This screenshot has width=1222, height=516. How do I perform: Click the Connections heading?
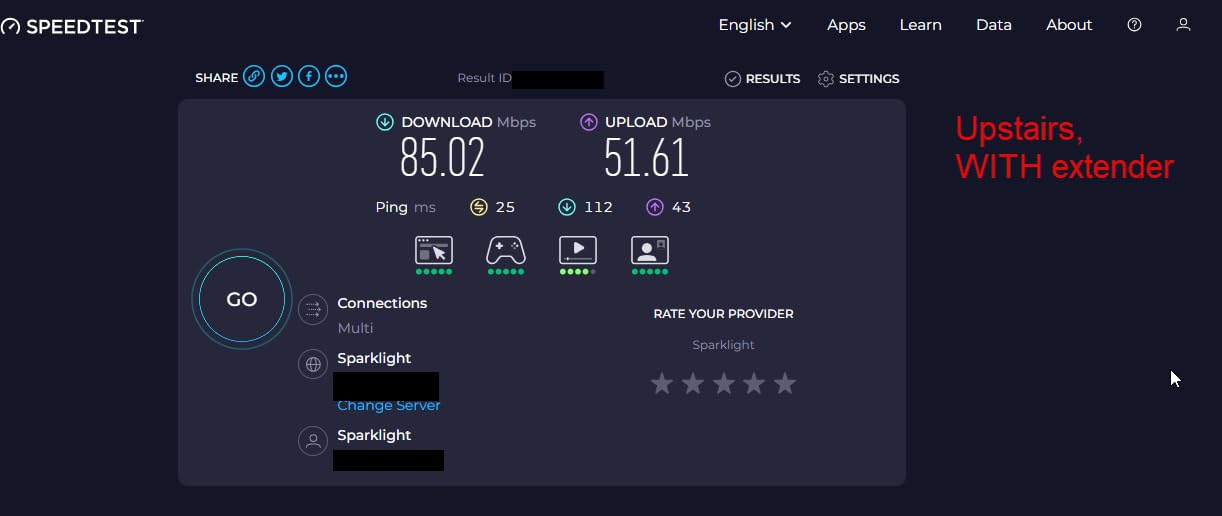(382, 303)
